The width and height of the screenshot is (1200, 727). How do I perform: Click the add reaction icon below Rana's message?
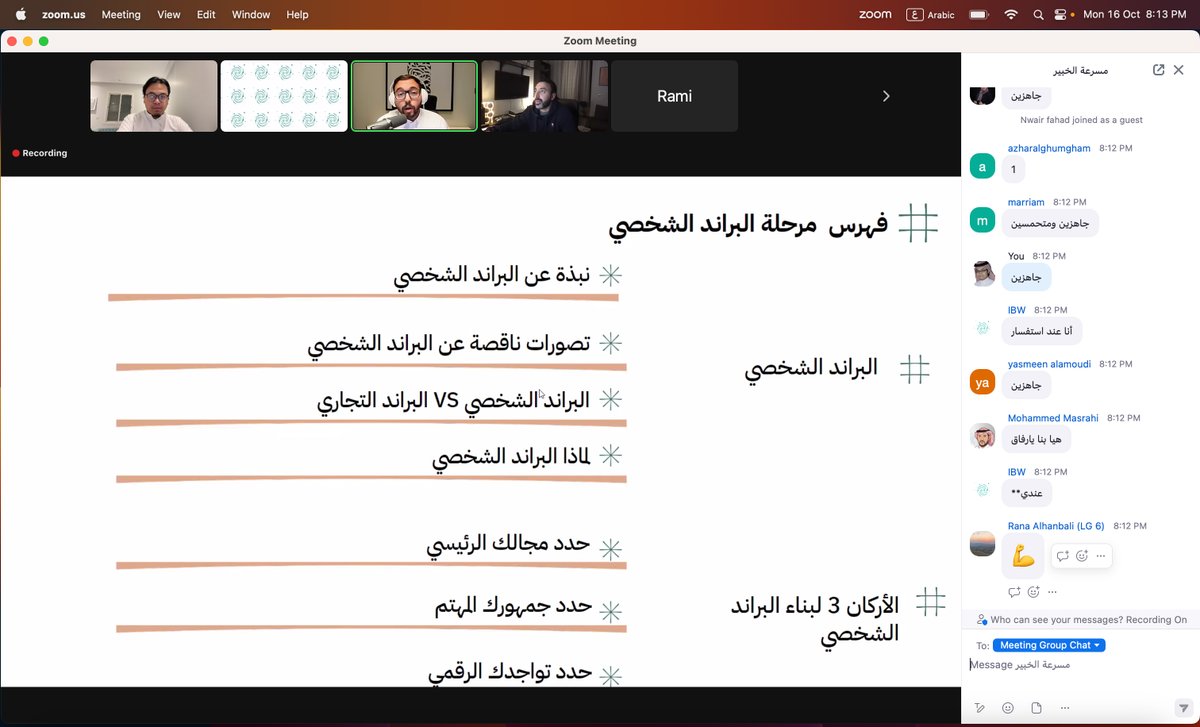[1033, 591]
